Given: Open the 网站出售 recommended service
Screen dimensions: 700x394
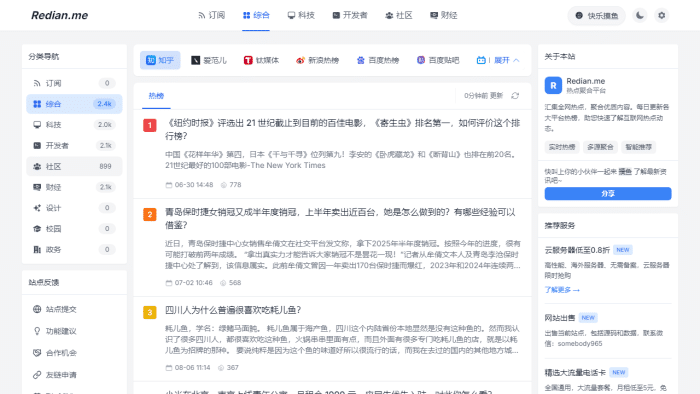Looking at the screenshot, I should click(x=560, y=318).
